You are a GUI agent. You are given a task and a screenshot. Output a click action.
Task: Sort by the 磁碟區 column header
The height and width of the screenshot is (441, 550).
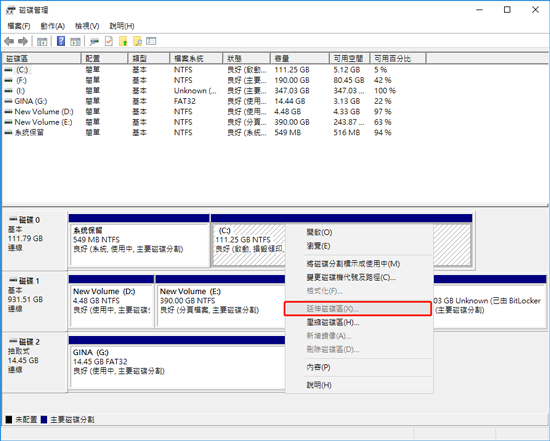point(42,58)
